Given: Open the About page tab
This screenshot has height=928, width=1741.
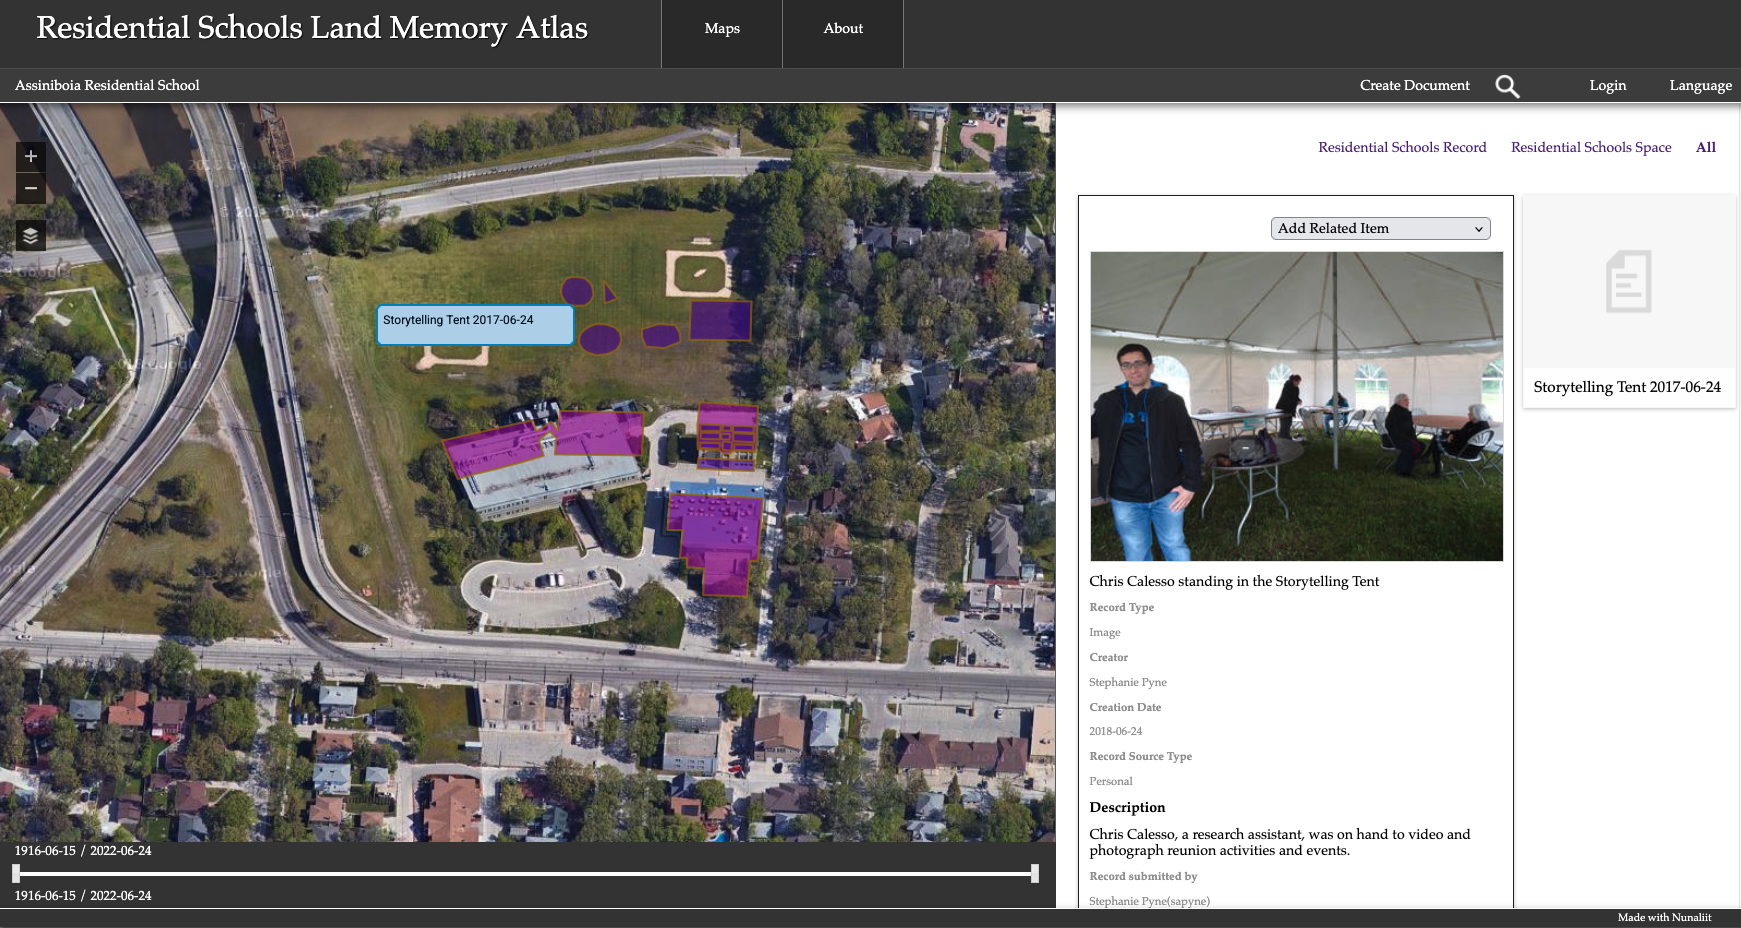Looking at the screenshot, I should tap(843, 29).
